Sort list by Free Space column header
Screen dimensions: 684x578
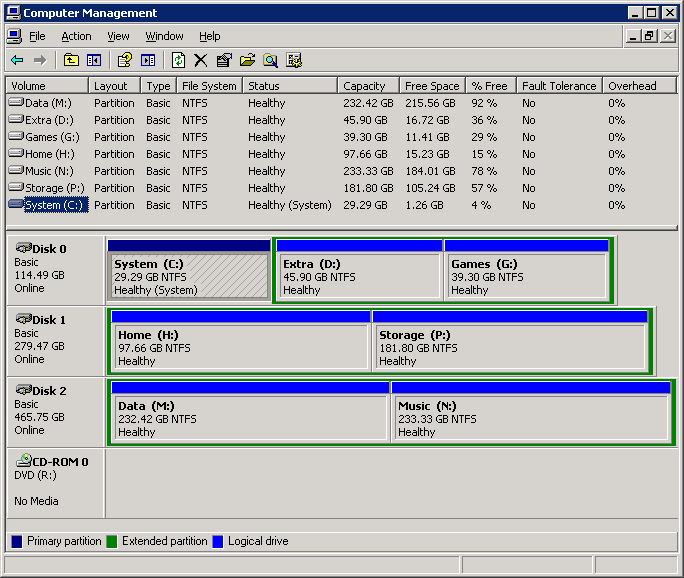(x=432, y=86)
